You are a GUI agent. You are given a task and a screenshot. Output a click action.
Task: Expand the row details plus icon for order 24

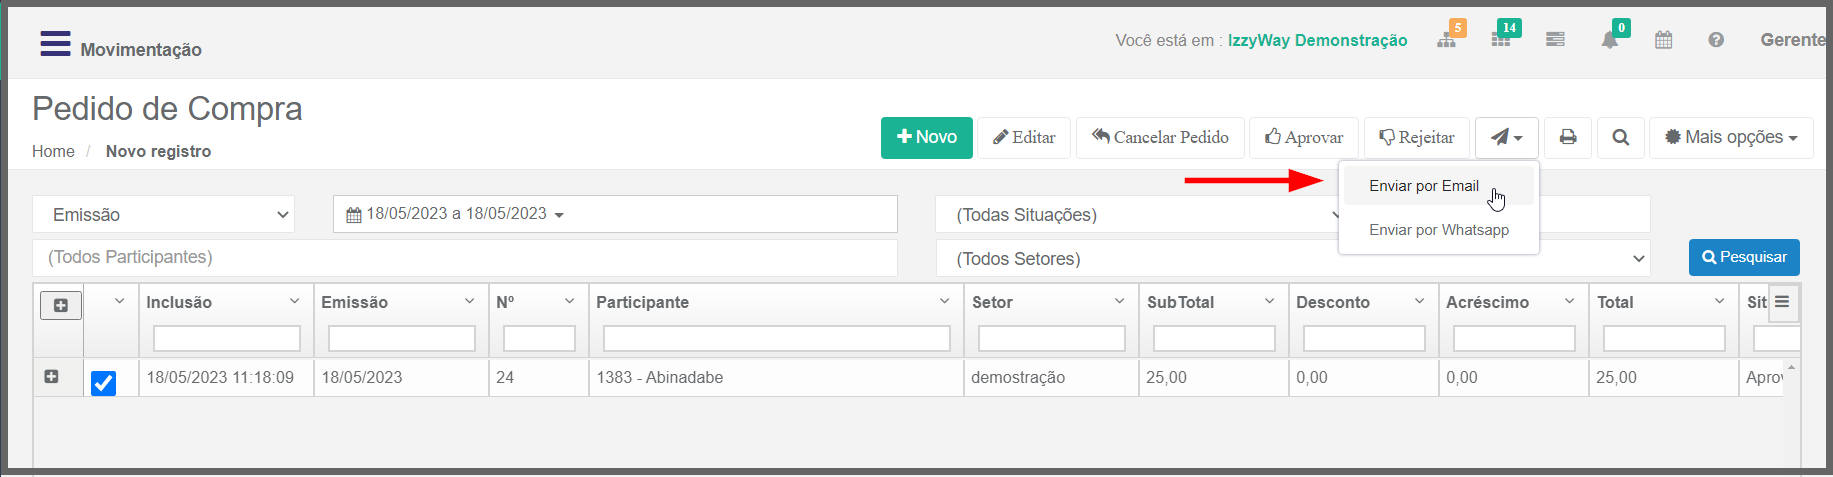(52, 377)
